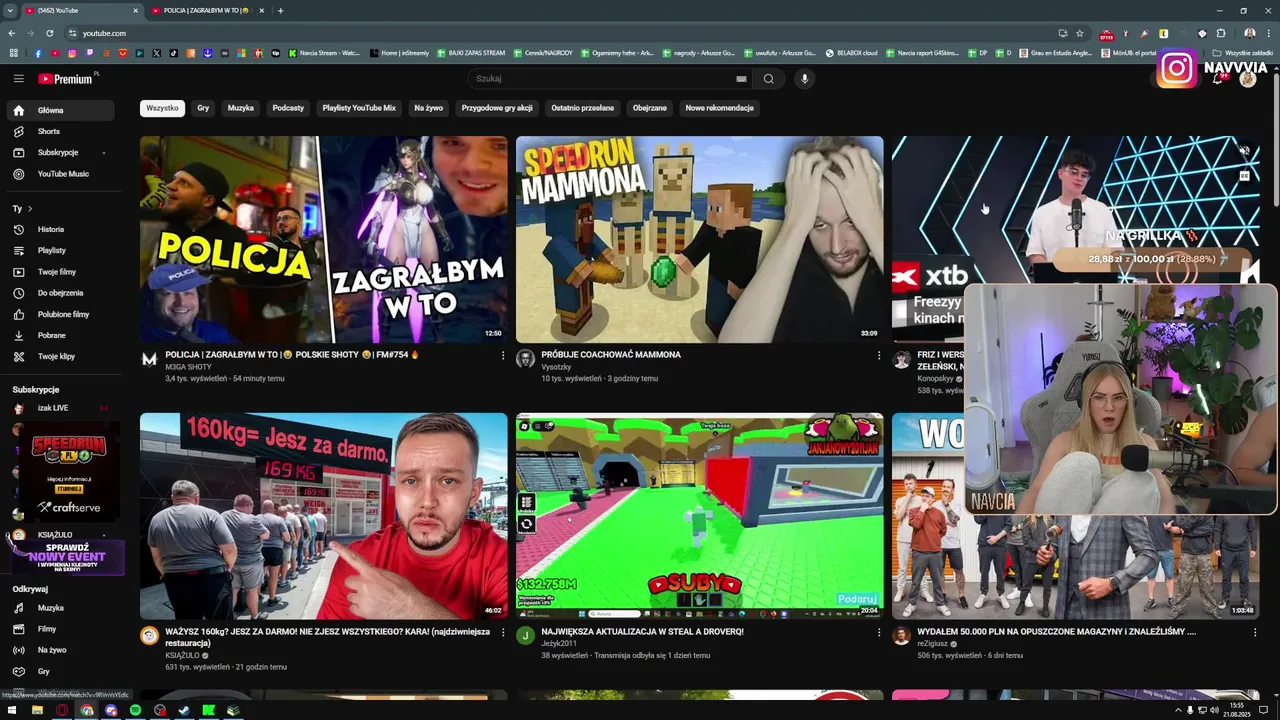Open the browser tab search dropdown

(10, 10)
